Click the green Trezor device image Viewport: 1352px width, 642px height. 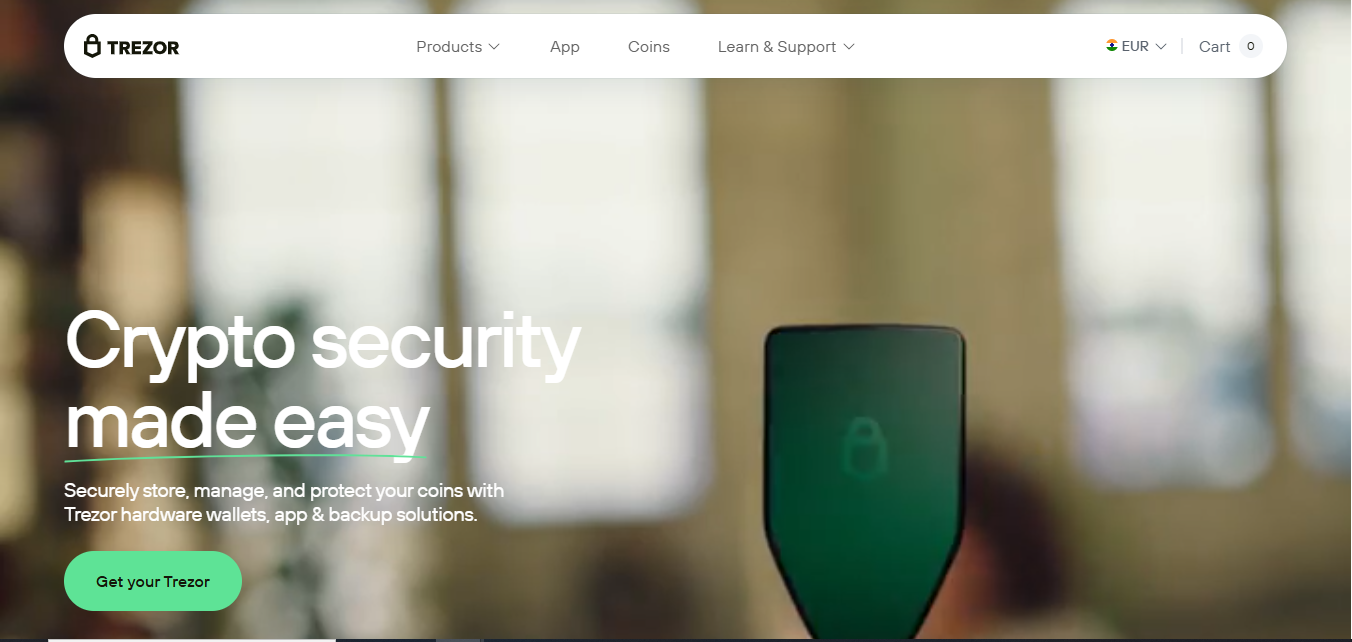866,482
